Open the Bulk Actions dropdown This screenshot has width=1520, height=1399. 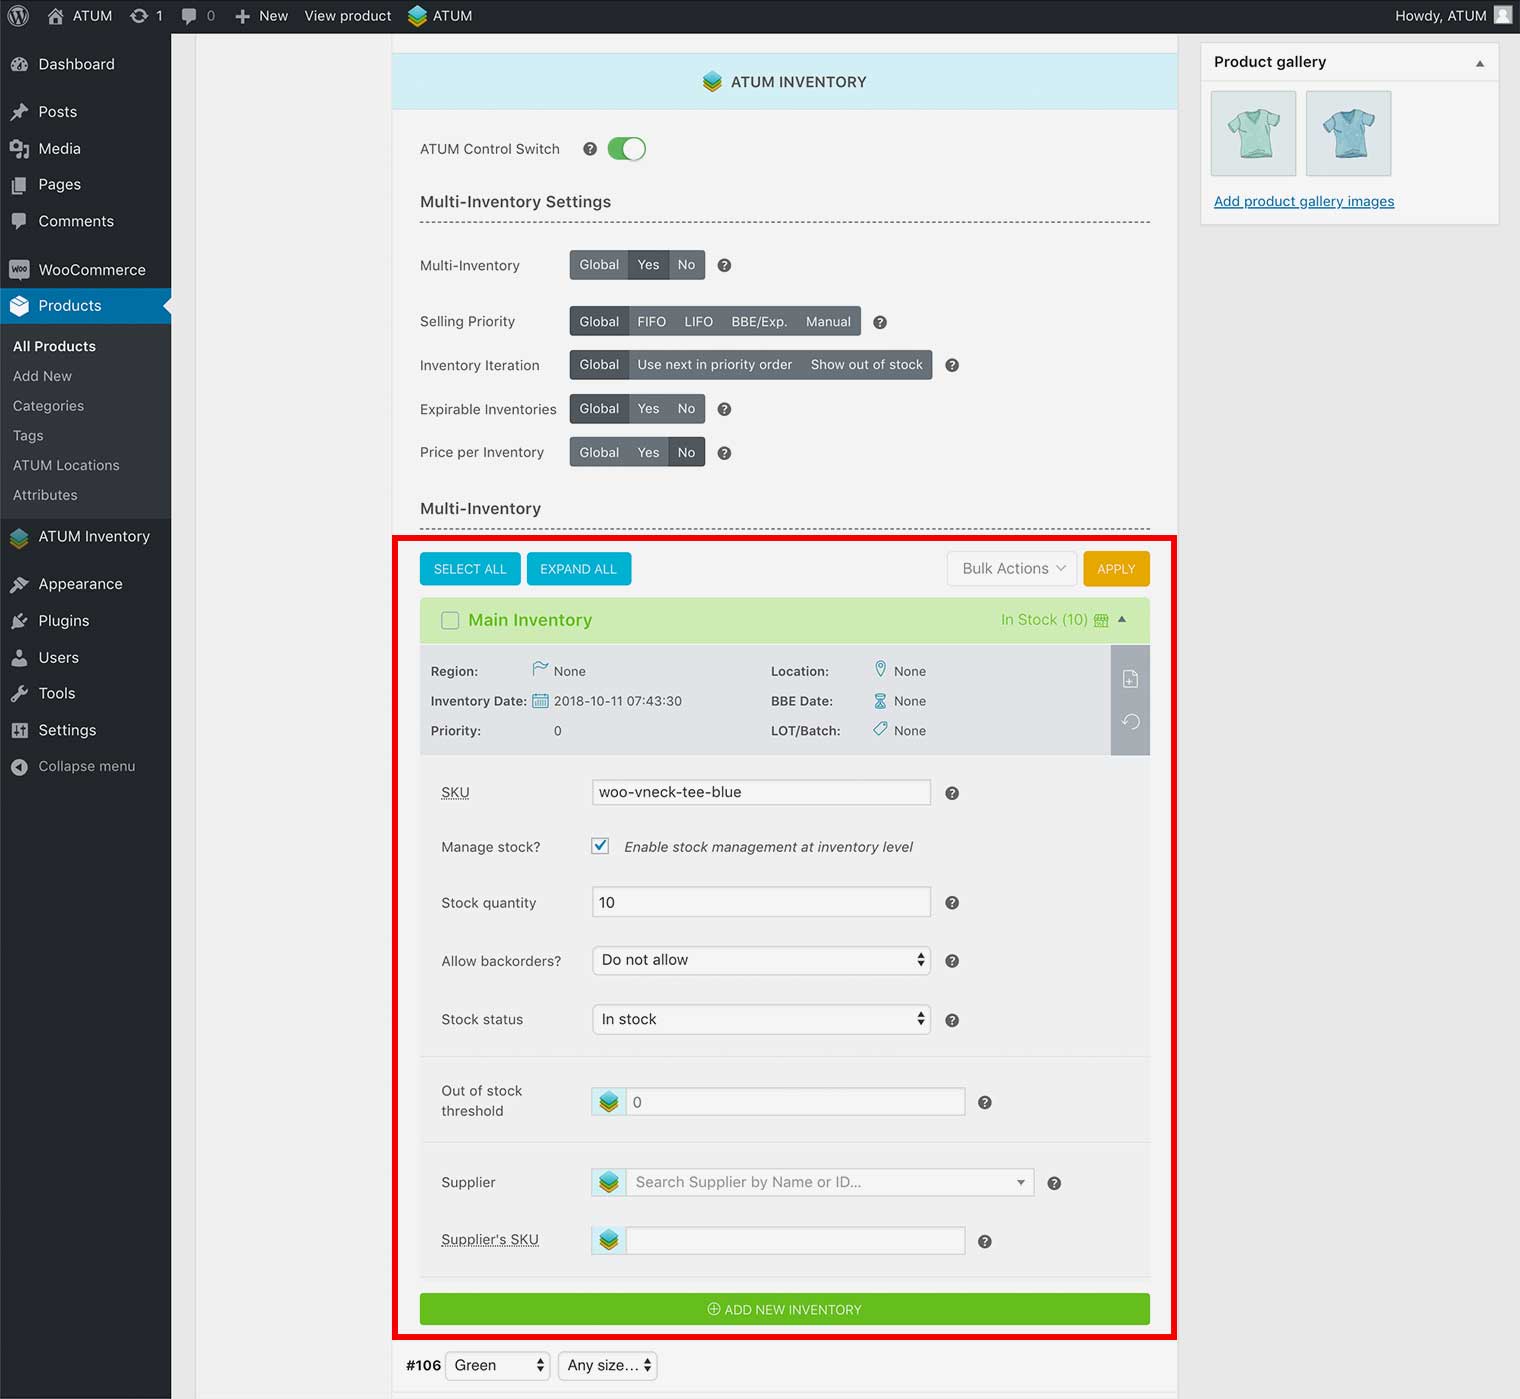[x=1012, y=569]
